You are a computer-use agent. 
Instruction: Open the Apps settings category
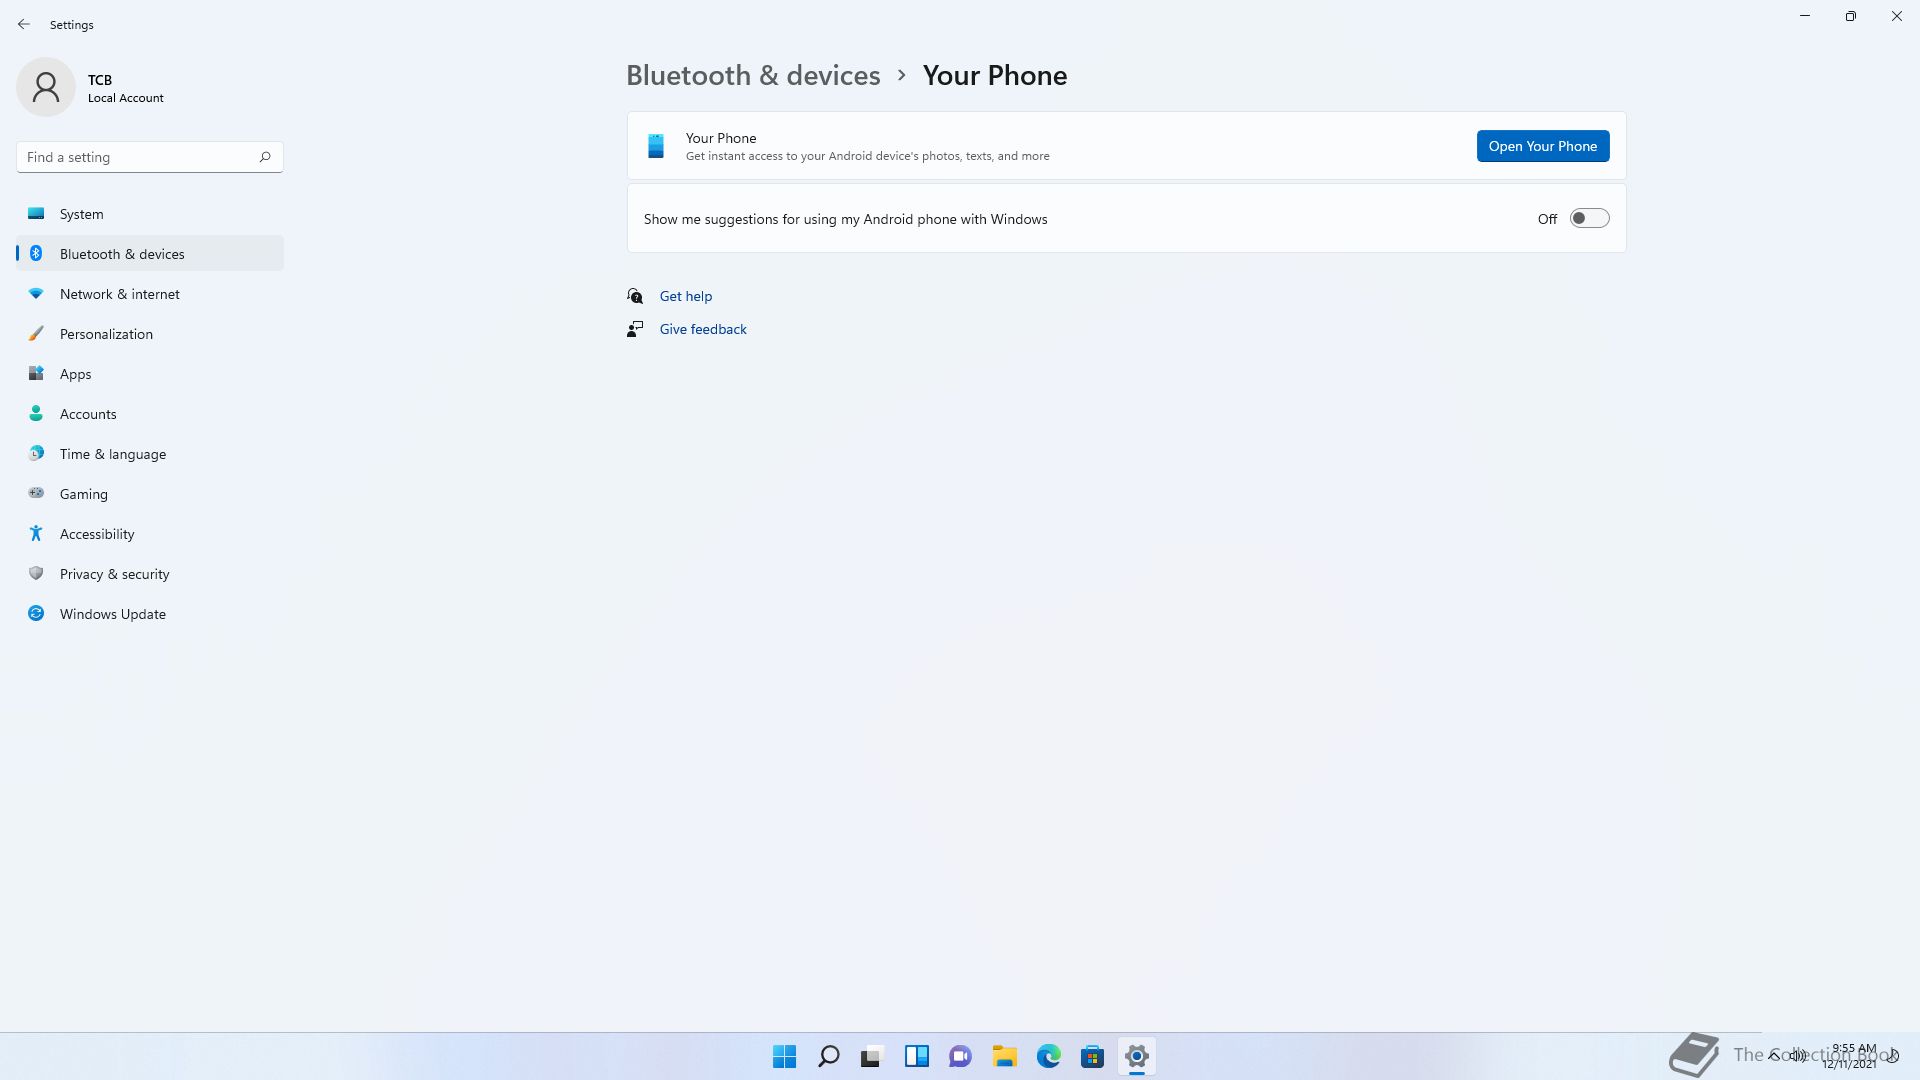[x=150, y=374]
